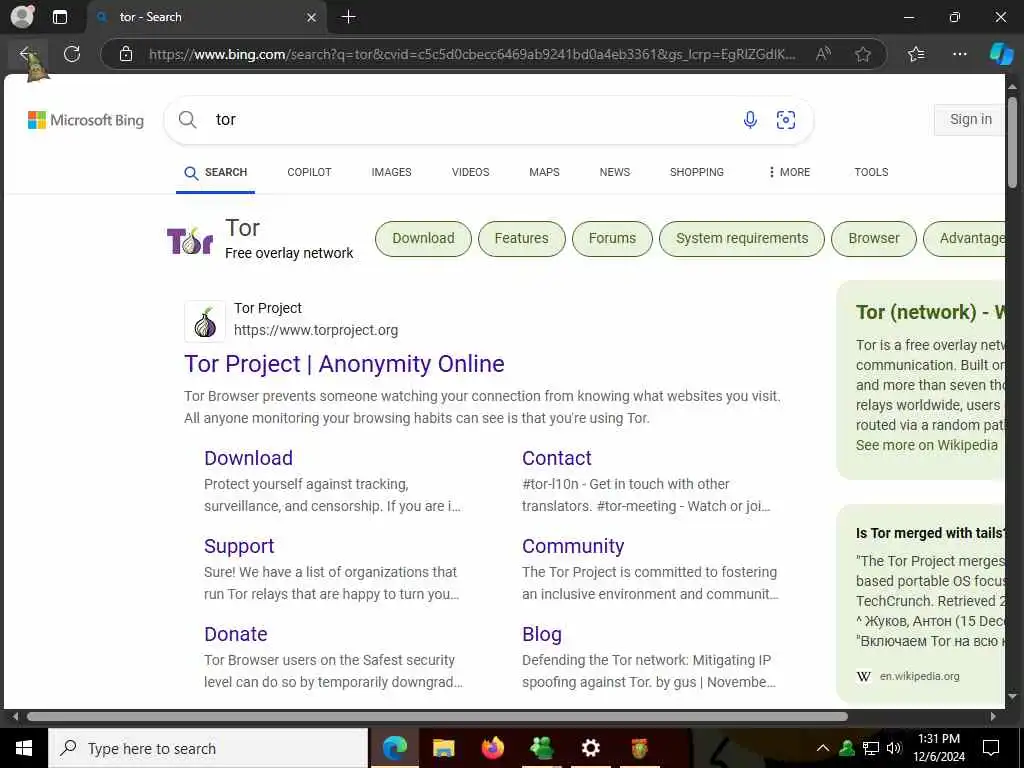Open the notification center icon
Screen dimensions: 1024x768
point(991,748)
